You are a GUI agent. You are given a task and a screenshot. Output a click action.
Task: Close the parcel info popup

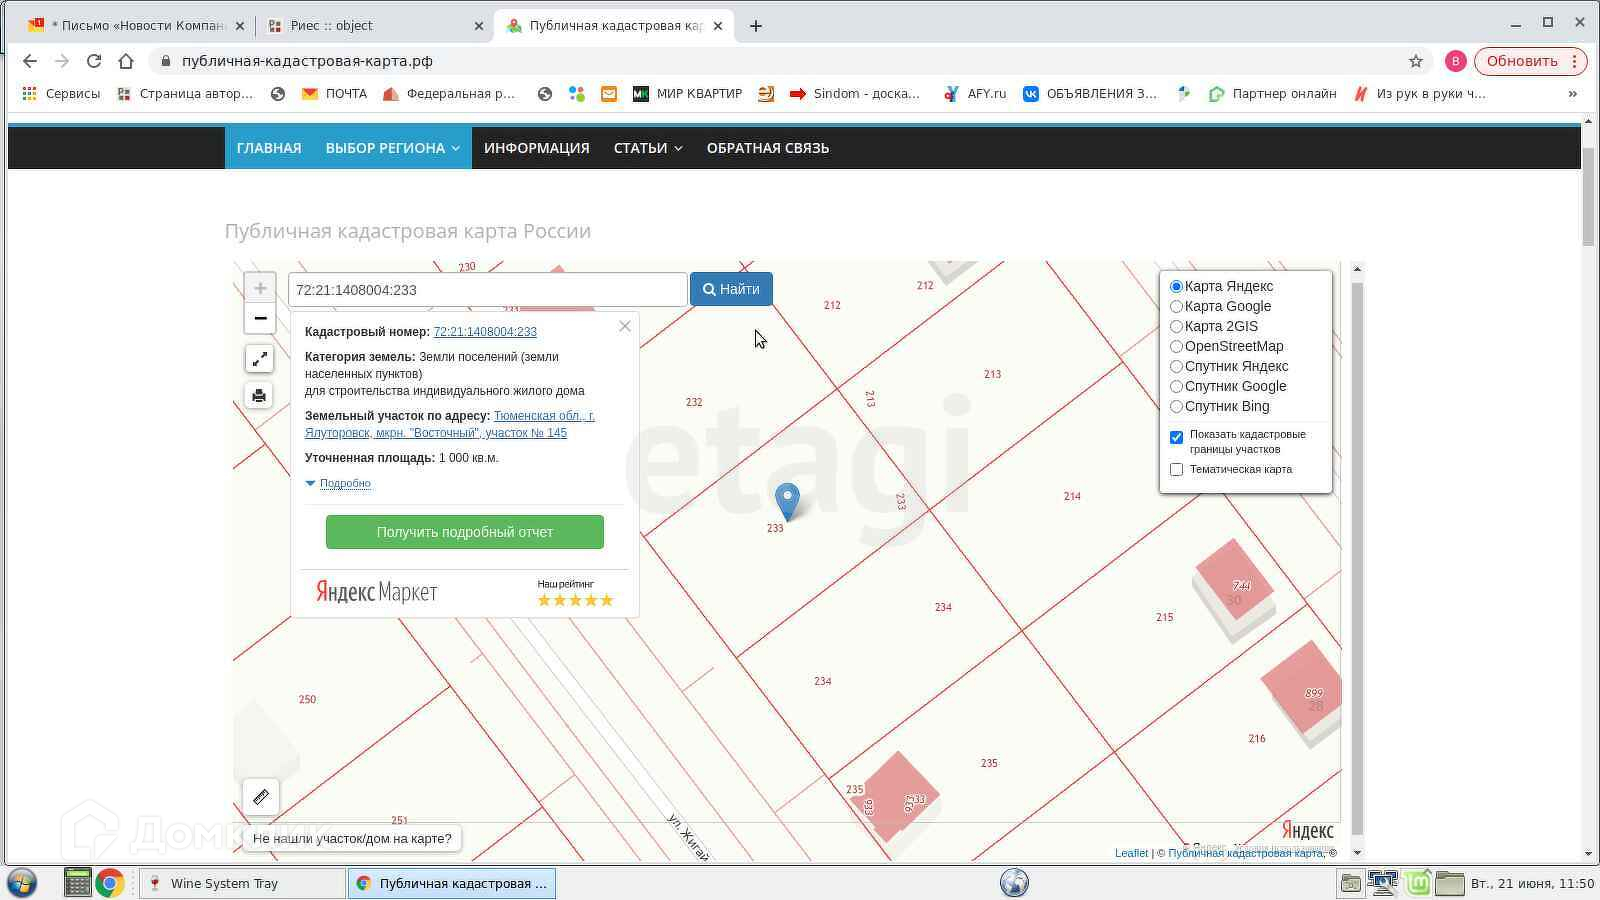pyautogui.click(x=625, y=326)
